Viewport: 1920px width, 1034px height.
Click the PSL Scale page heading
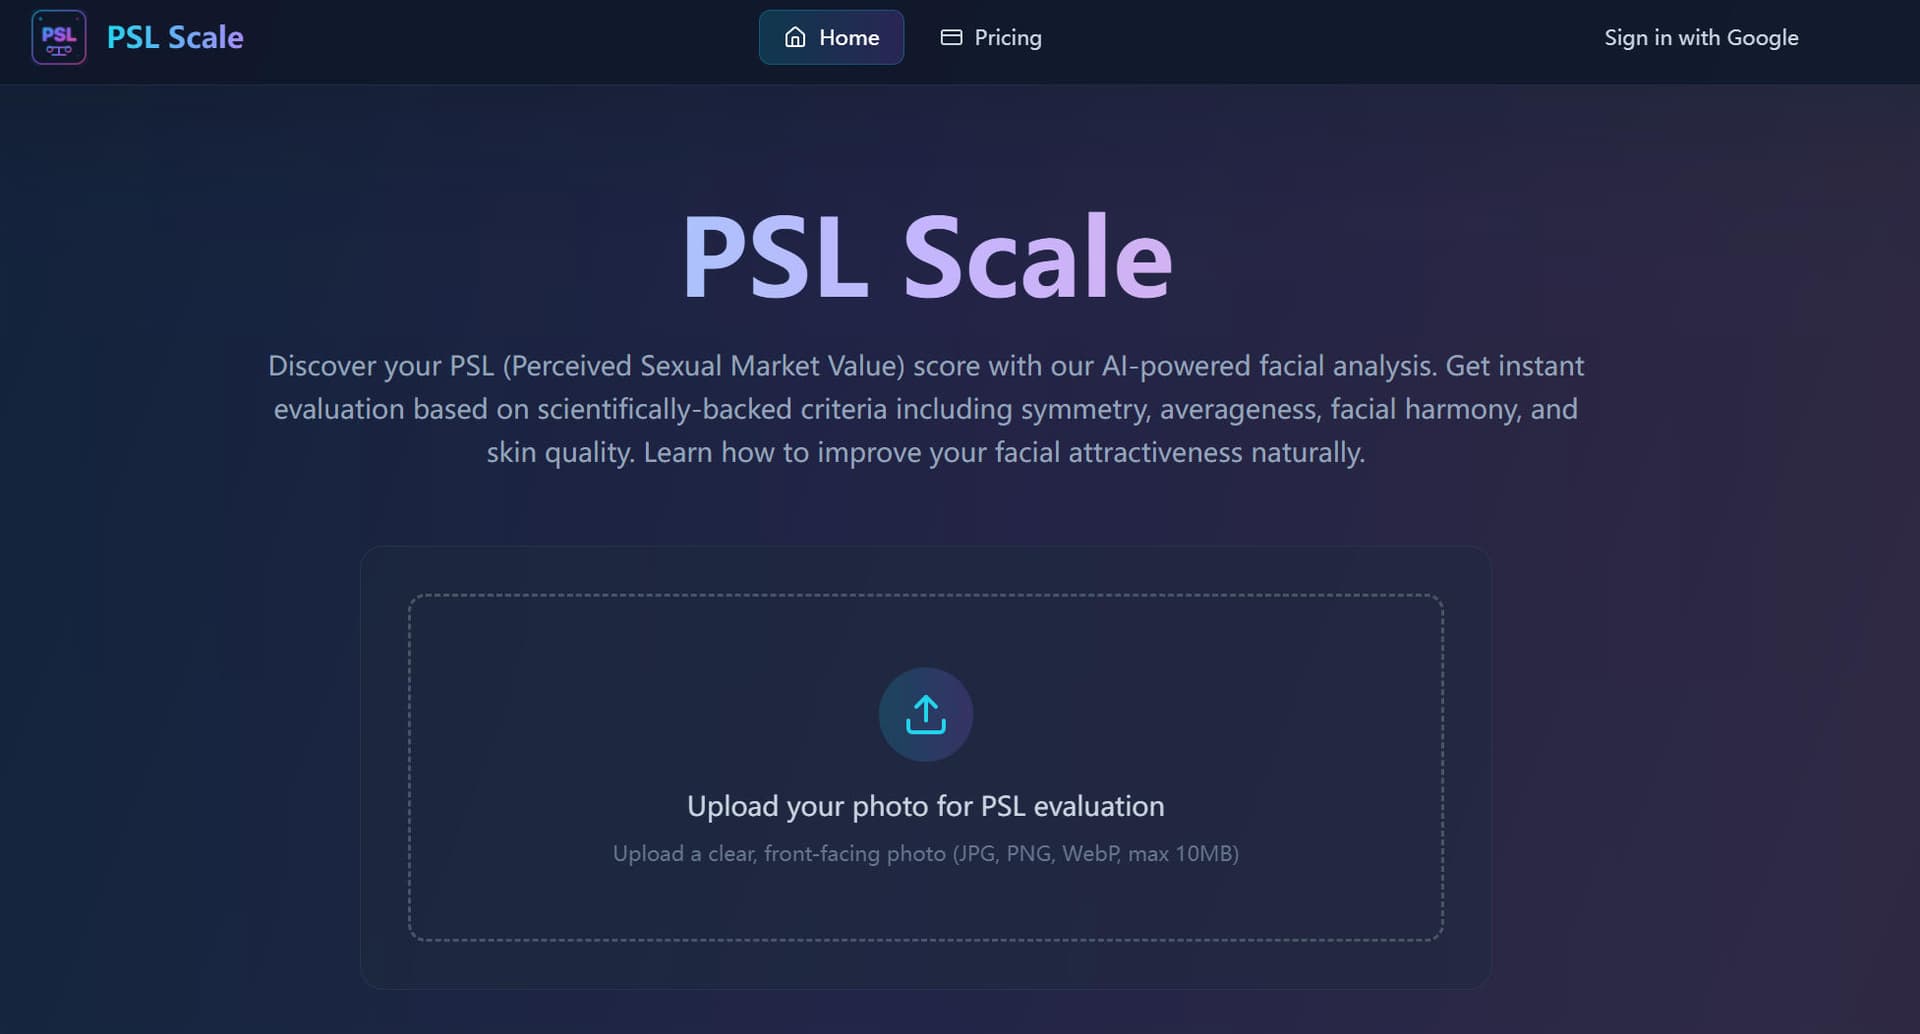click(x=925, y=256)
